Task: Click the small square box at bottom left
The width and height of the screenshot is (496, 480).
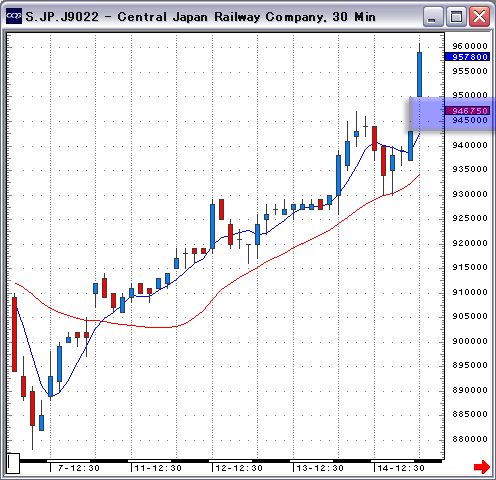Action: click(13, 463)
